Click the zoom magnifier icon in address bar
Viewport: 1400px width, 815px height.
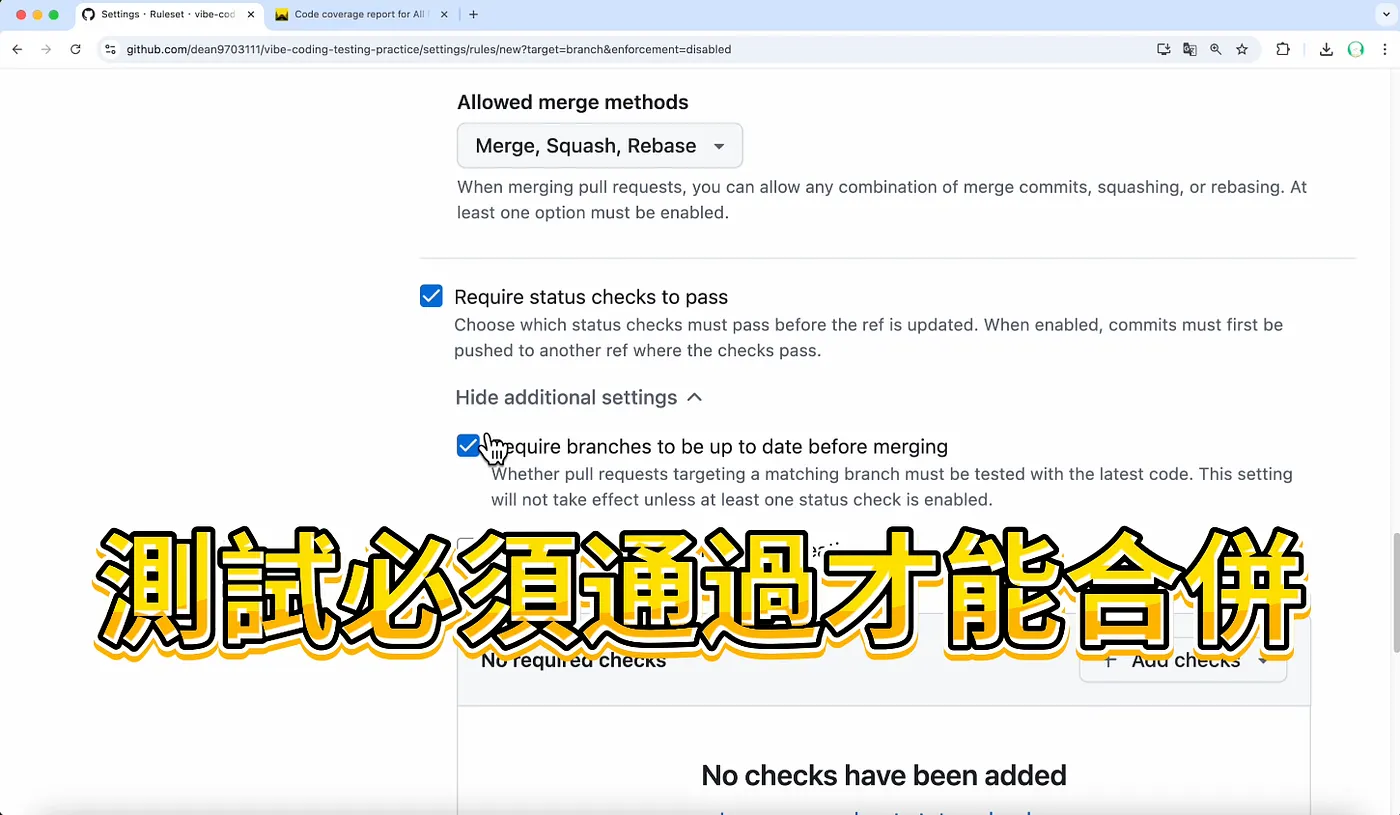click(x=1216, y=49)
